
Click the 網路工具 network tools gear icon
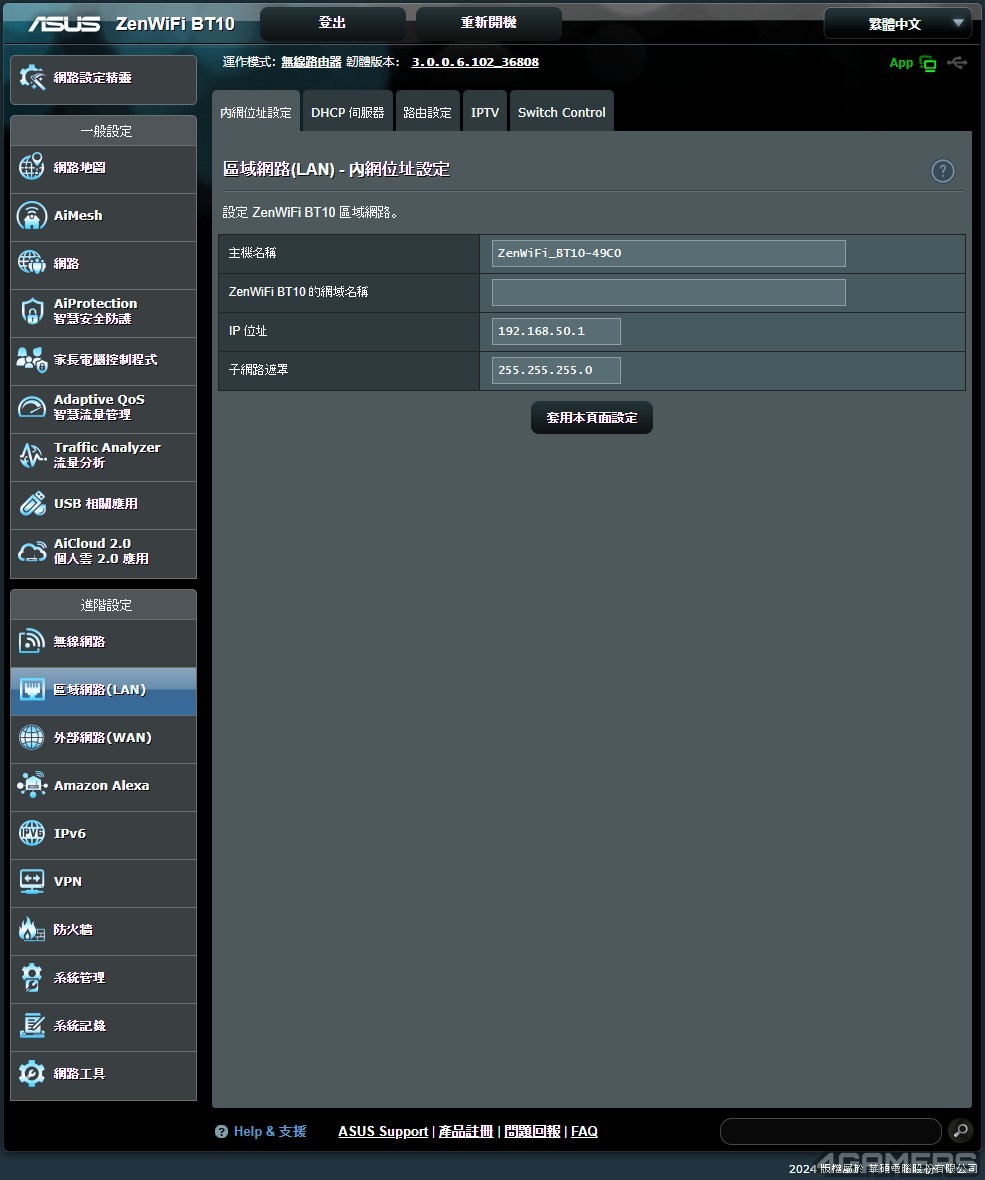[32, 1073]
